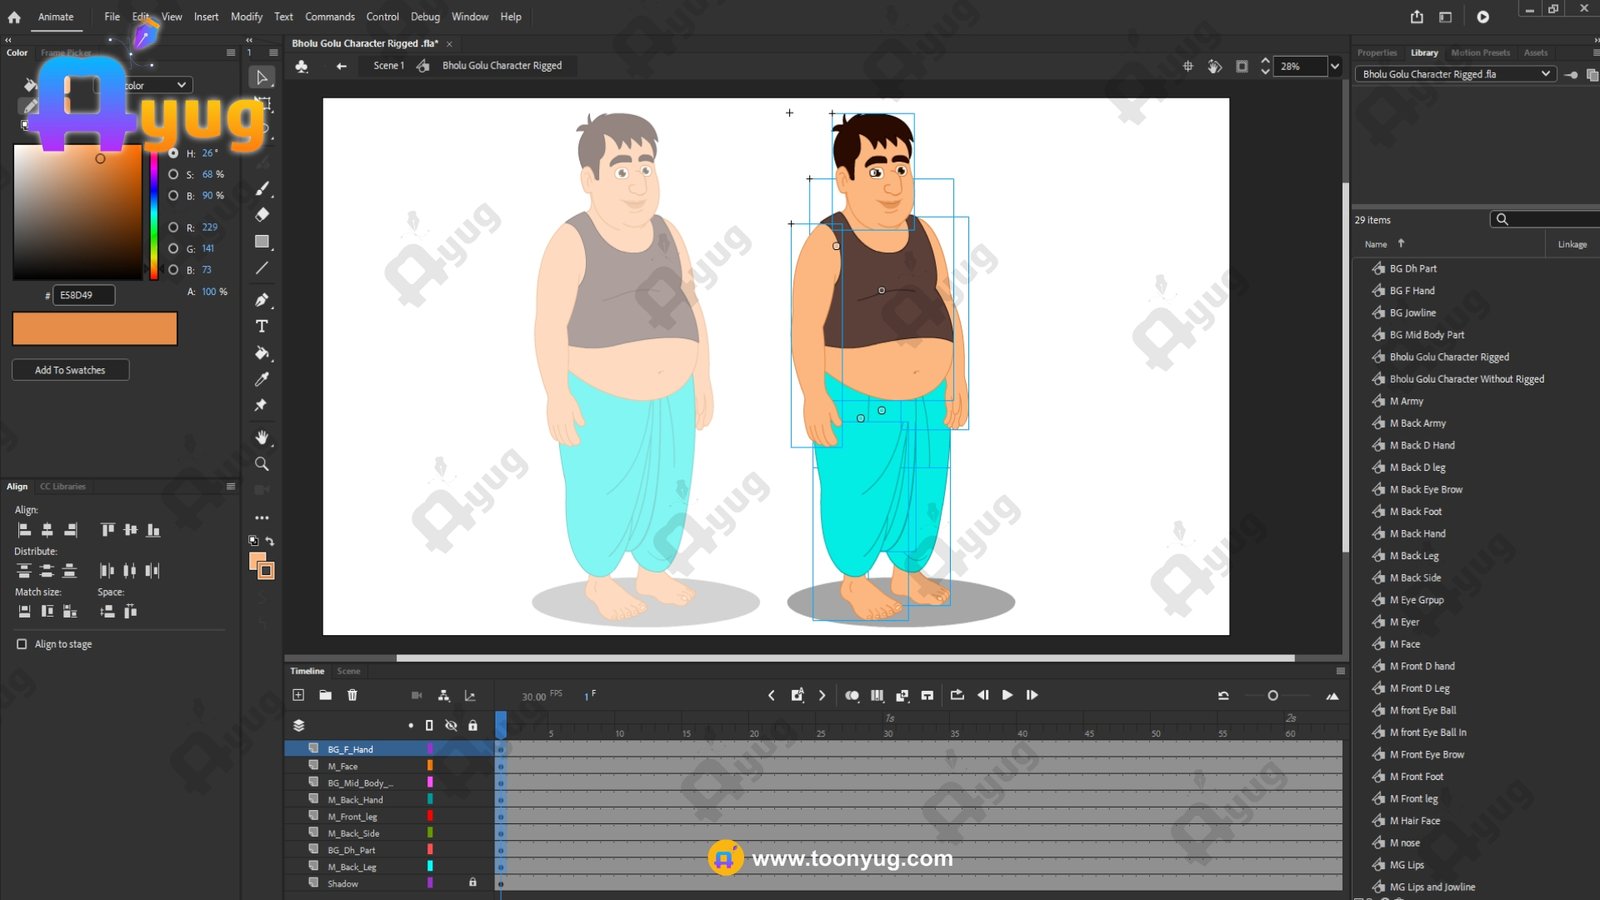The height and width of the screenshot is (900, 1600).
Task: Open the library document dropdown
Action: (x=1545, y=74)
